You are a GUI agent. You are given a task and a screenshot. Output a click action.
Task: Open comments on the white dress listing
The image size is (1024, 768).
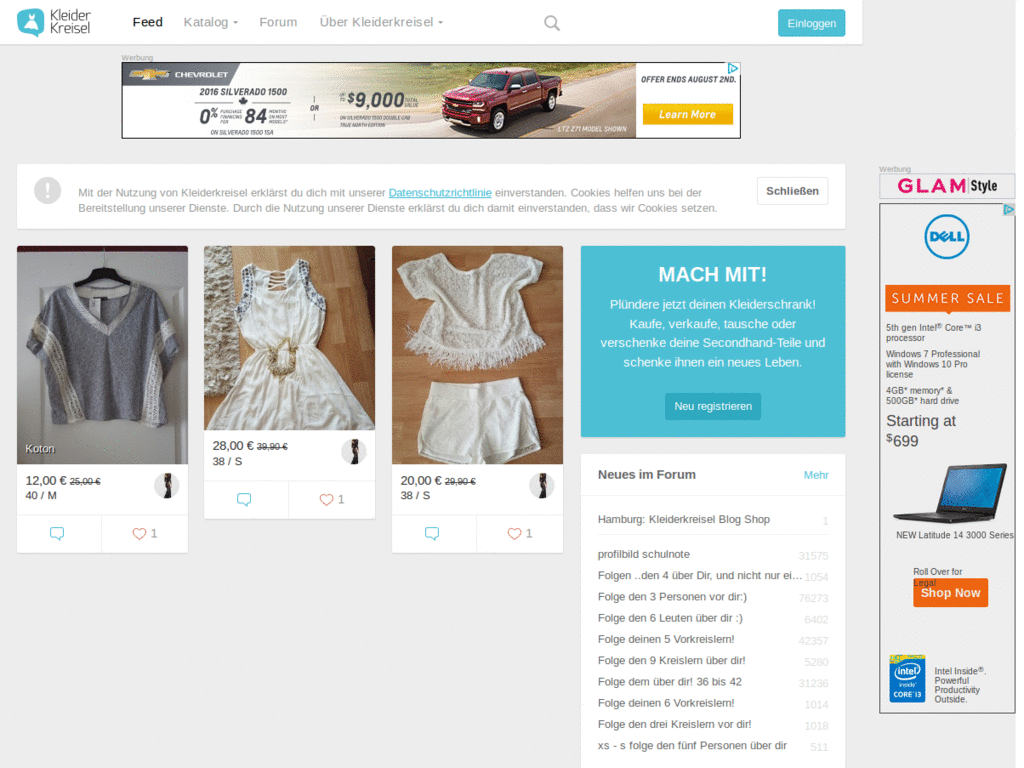tap(245, 500)
